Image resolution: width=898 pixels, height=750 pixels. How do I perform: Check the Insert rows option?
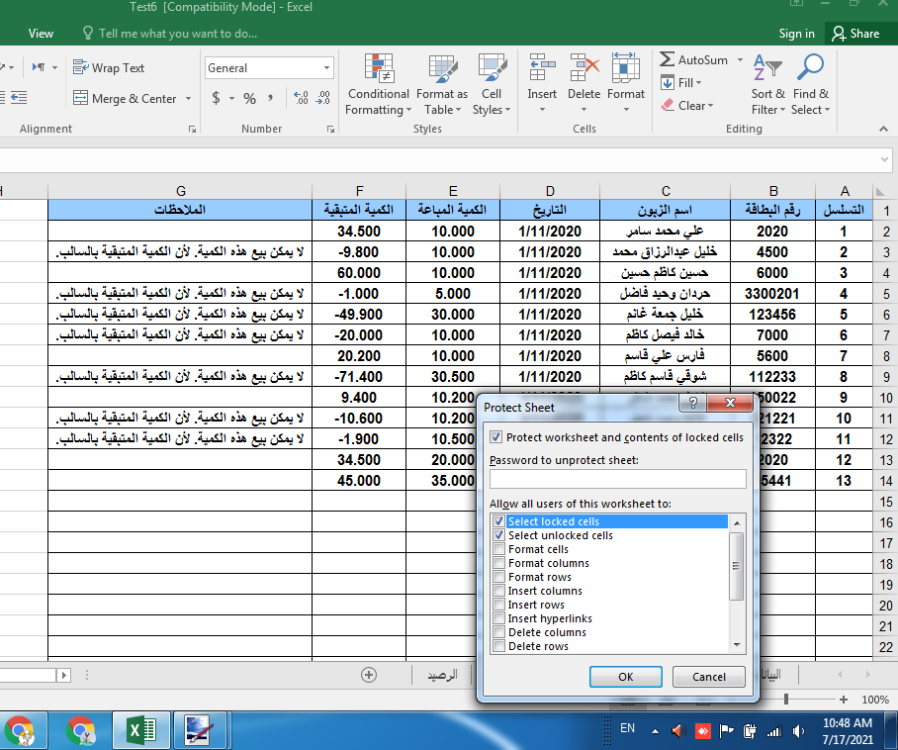pyautogui.click(x=499, y=605)
